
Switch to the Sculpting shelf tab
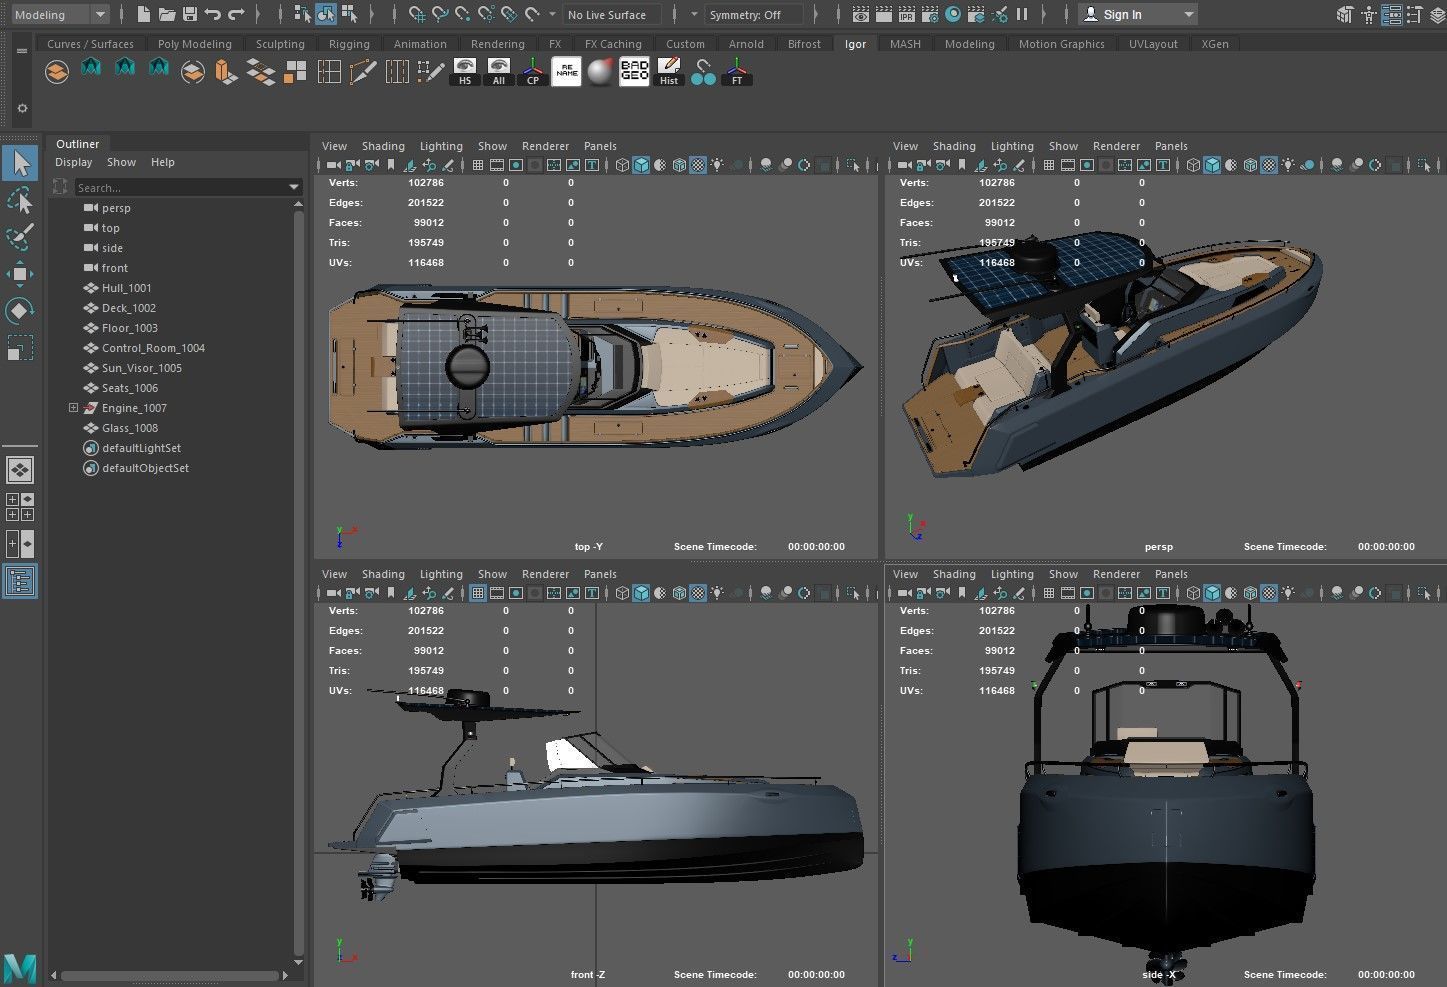[280, 44]
